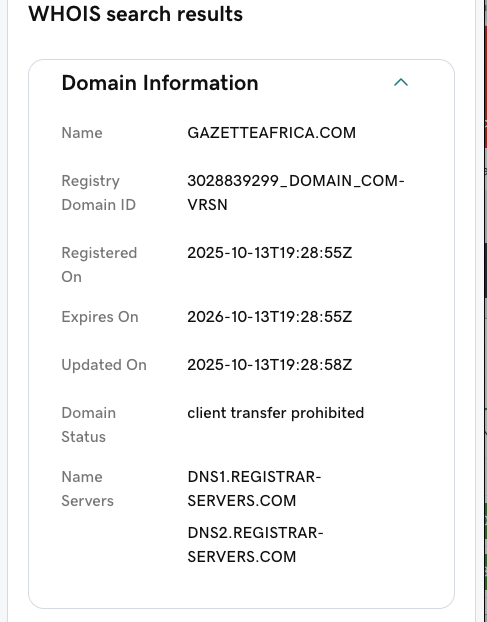
Task: Click the registered date 2025-10-13T19:28:55Z
Action: pyautogui.click(x=270, y=253)
